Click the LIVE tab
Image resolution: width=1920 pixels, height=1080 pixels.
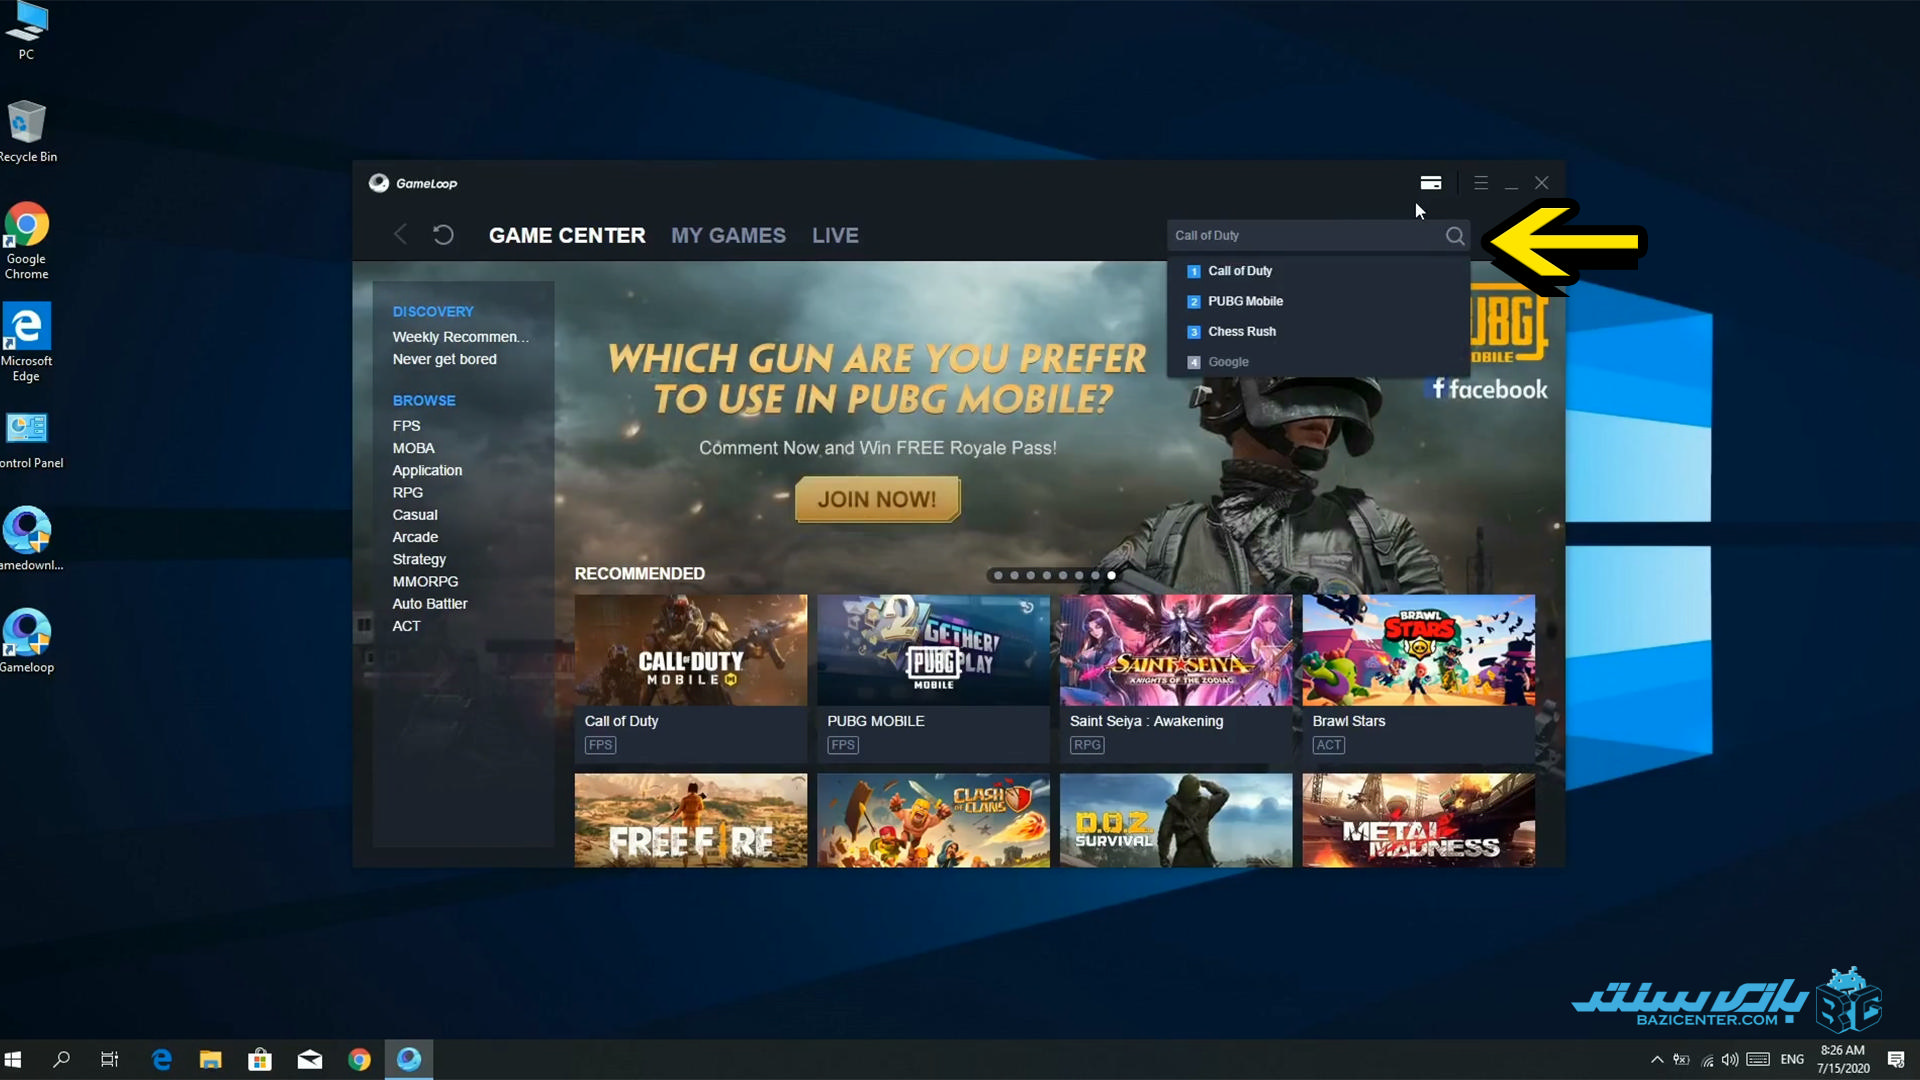point(835,235)
